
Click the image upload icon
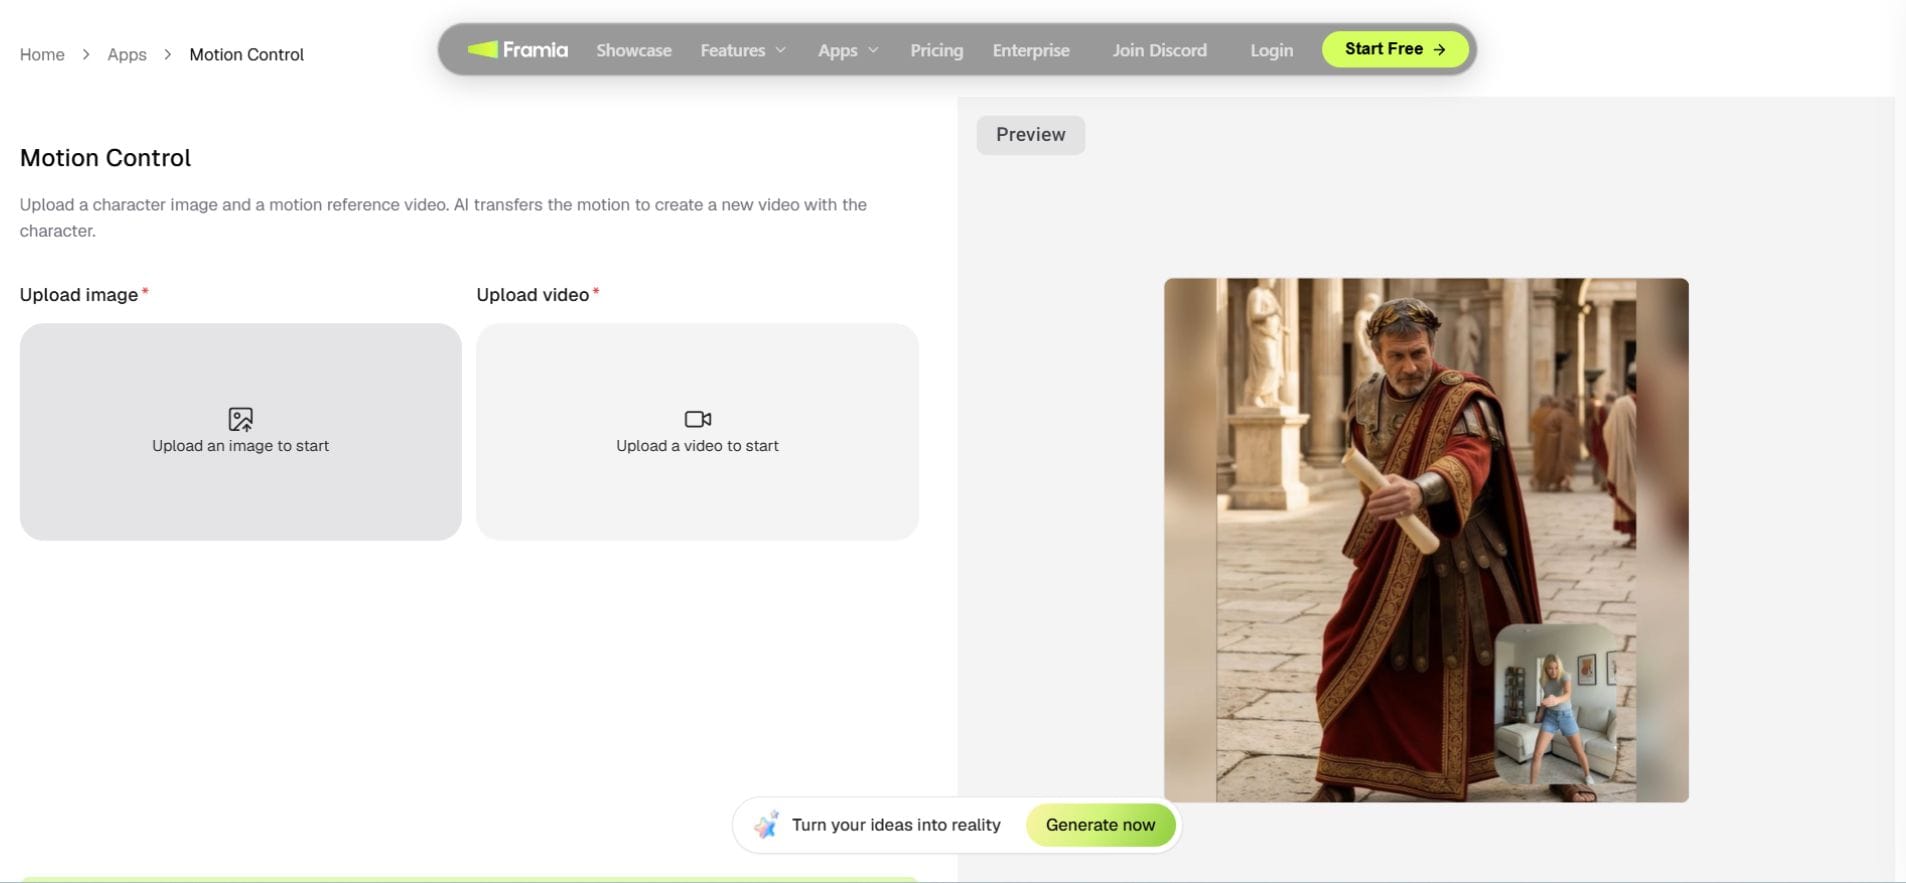[x=241, y=418]
